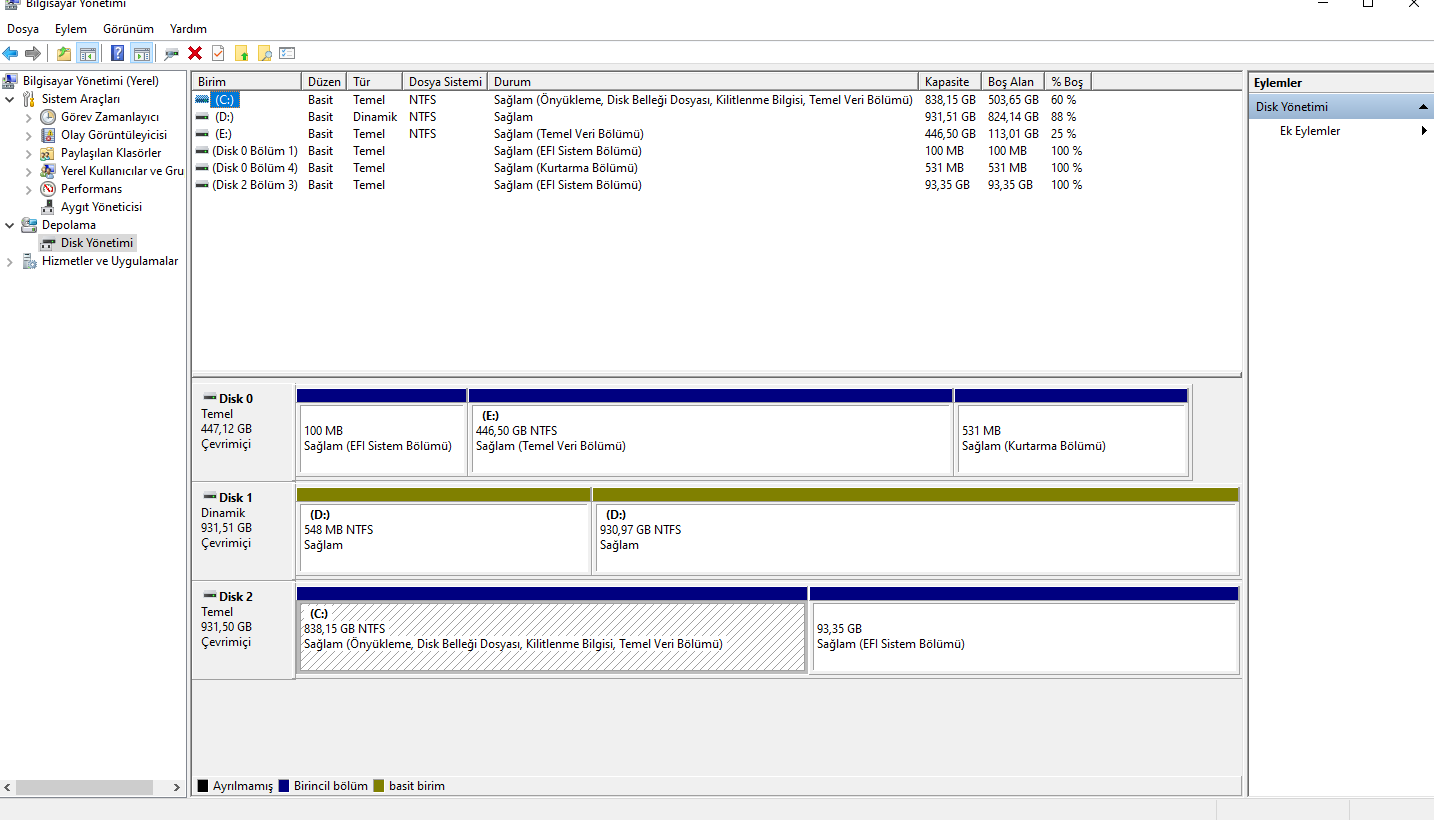Click the up-one-level folder toolbar icon
Screen dimensions: 1434x820
(64, 54)
